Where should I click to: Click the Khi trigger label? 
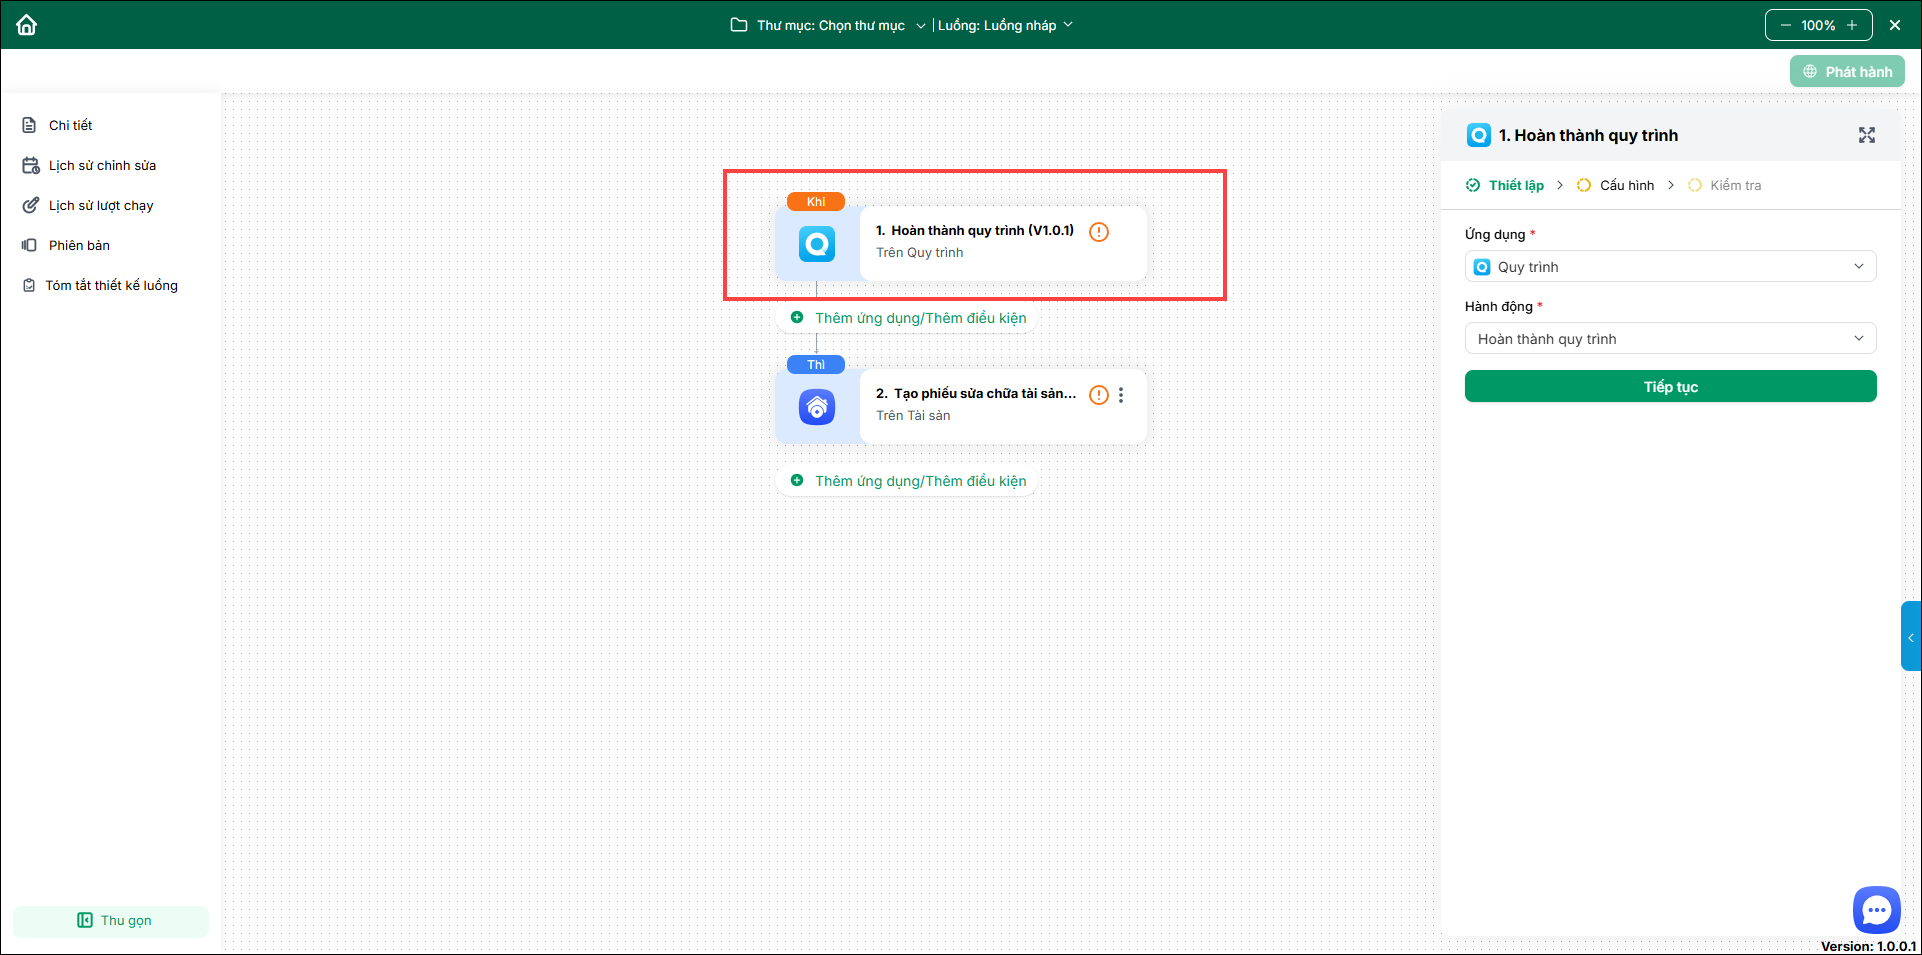(x=816, y=201)
